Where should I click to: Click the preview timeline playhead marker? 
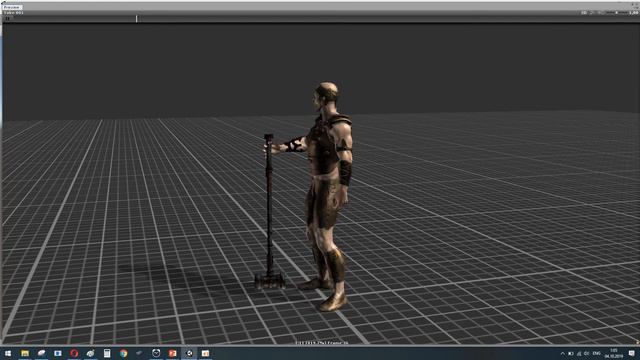[x=136, y=18]
